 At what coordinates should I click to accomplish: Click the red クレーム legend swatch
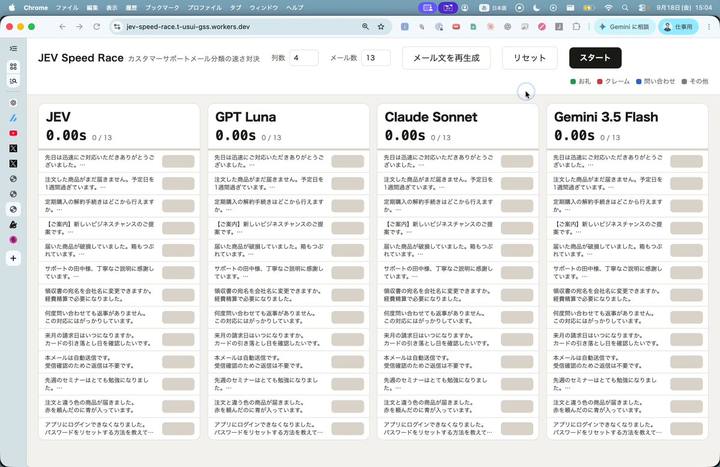click(599, 81)
